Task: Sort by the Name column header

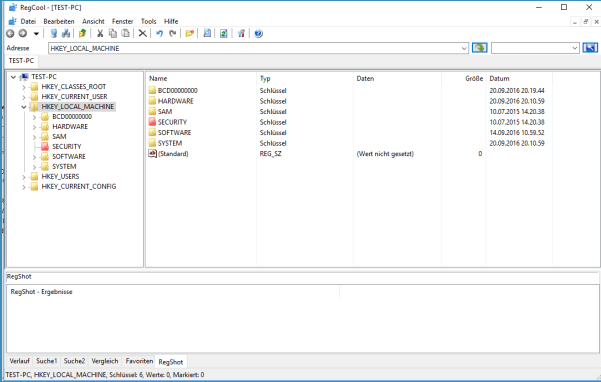Action: pos(201,79)
